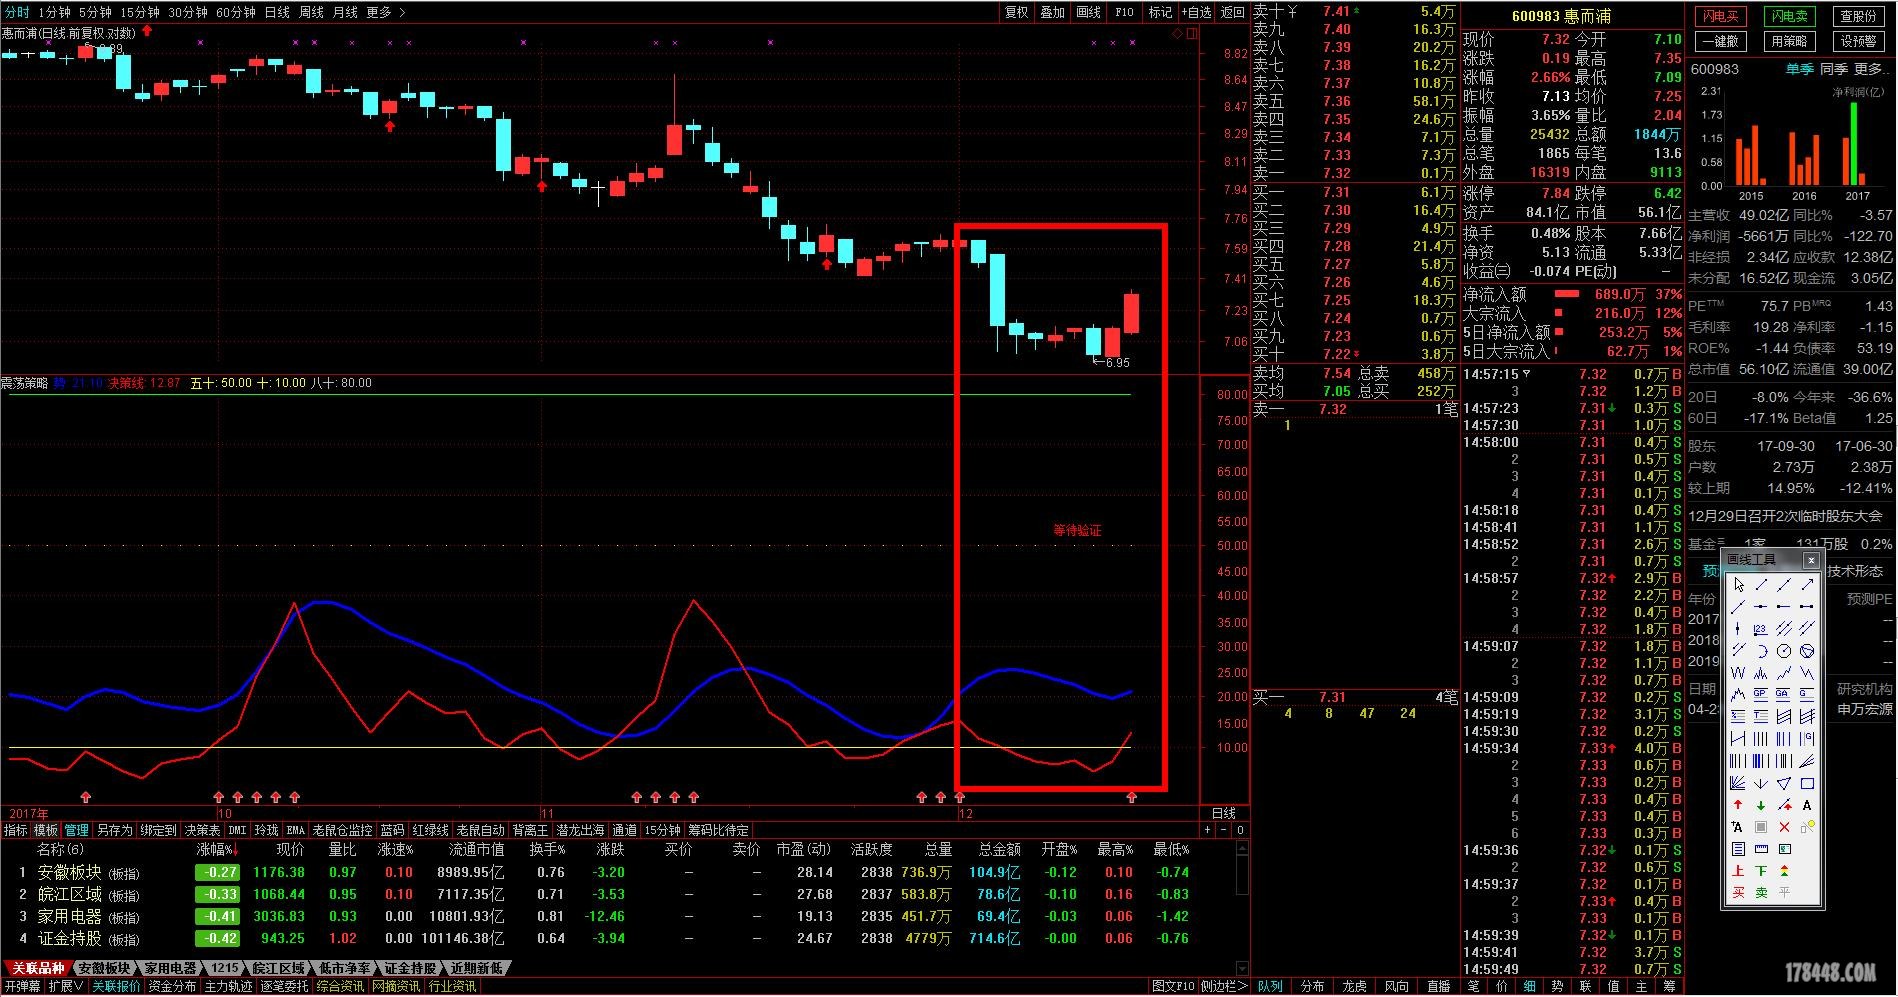Select the GA golden line tool
The width and height of the screenshot is (1898, 997).
click(x=1784, y=694)
